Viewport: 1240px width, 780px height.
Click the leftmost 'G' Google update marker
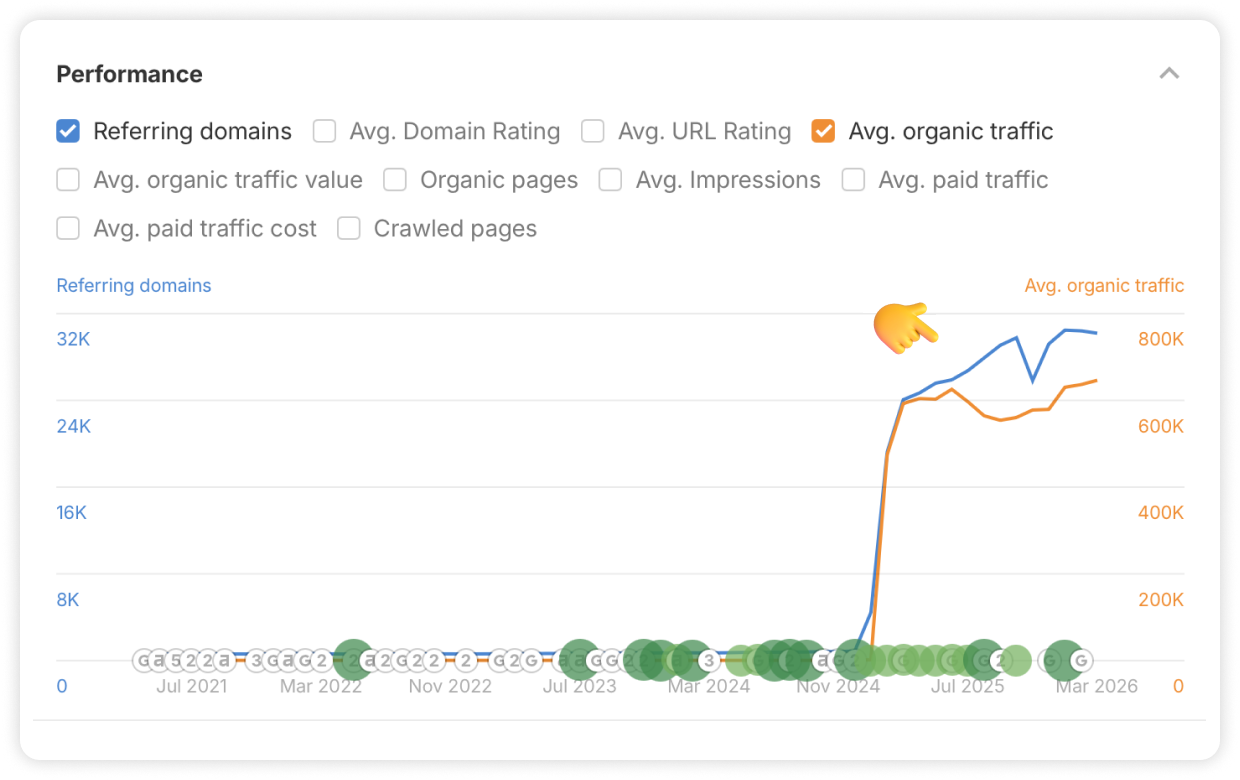tap(144, 661)
